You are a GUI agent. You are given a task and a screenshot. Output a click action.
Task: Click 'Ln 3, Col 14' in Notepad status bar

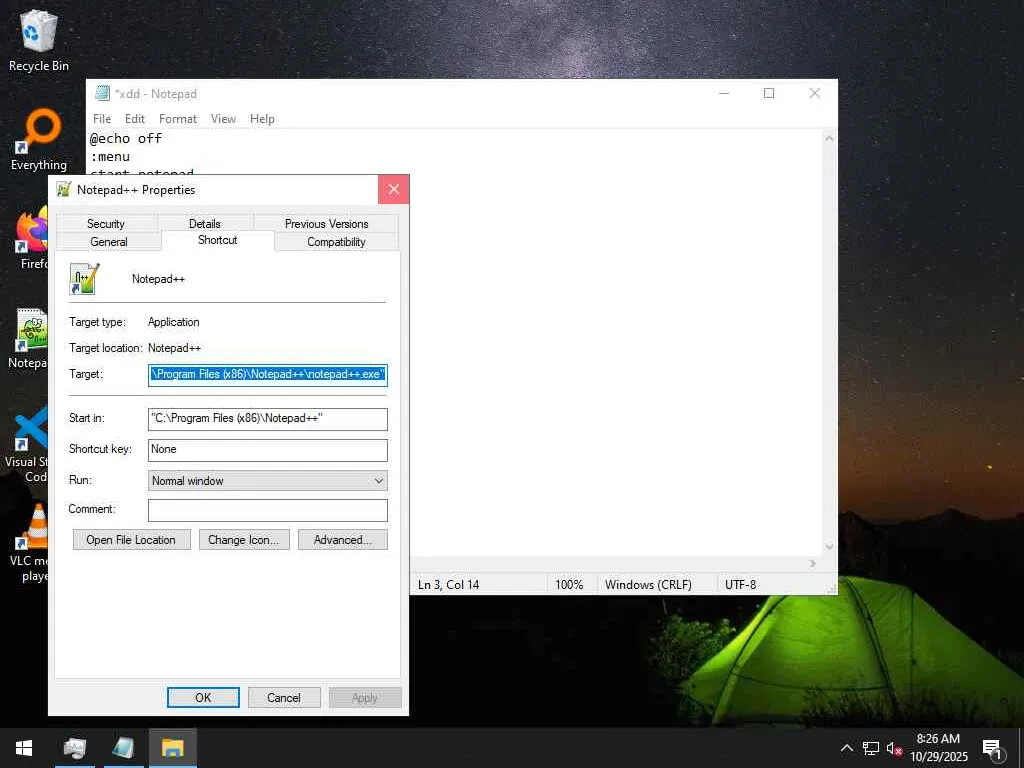click(x=449, y=584)
